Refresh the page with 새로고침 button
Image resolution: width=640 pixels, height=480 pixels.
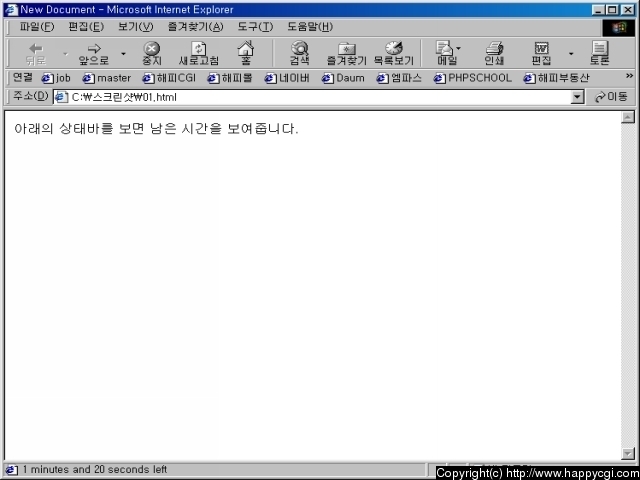[x=199, y=54]
